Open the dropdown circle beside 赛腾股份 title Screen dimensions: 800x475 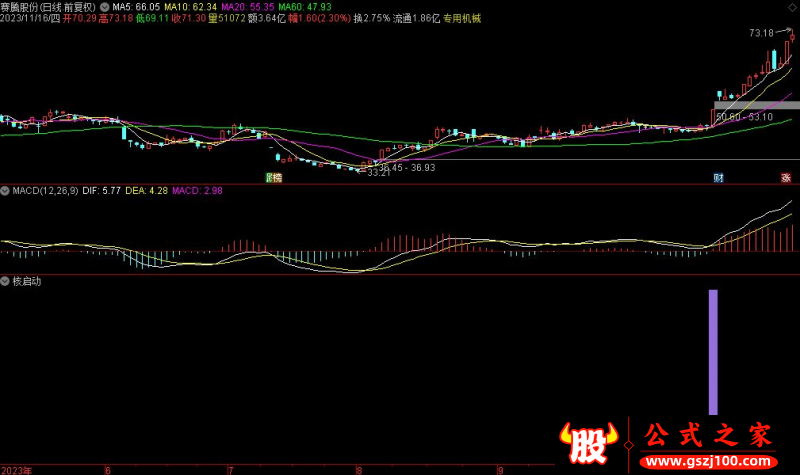105,7
